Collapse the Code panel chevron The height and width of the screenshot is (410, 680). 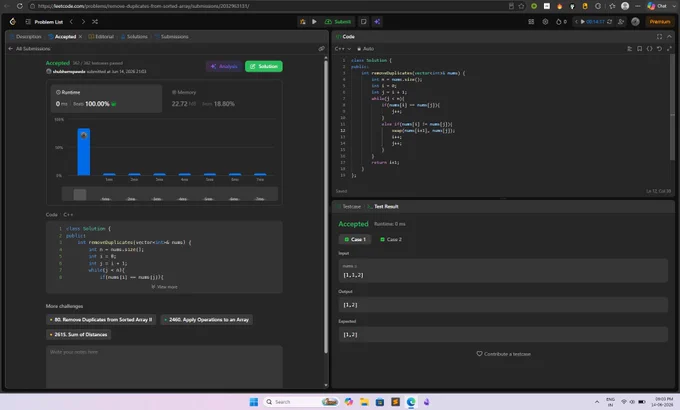(x=669, y=36)
